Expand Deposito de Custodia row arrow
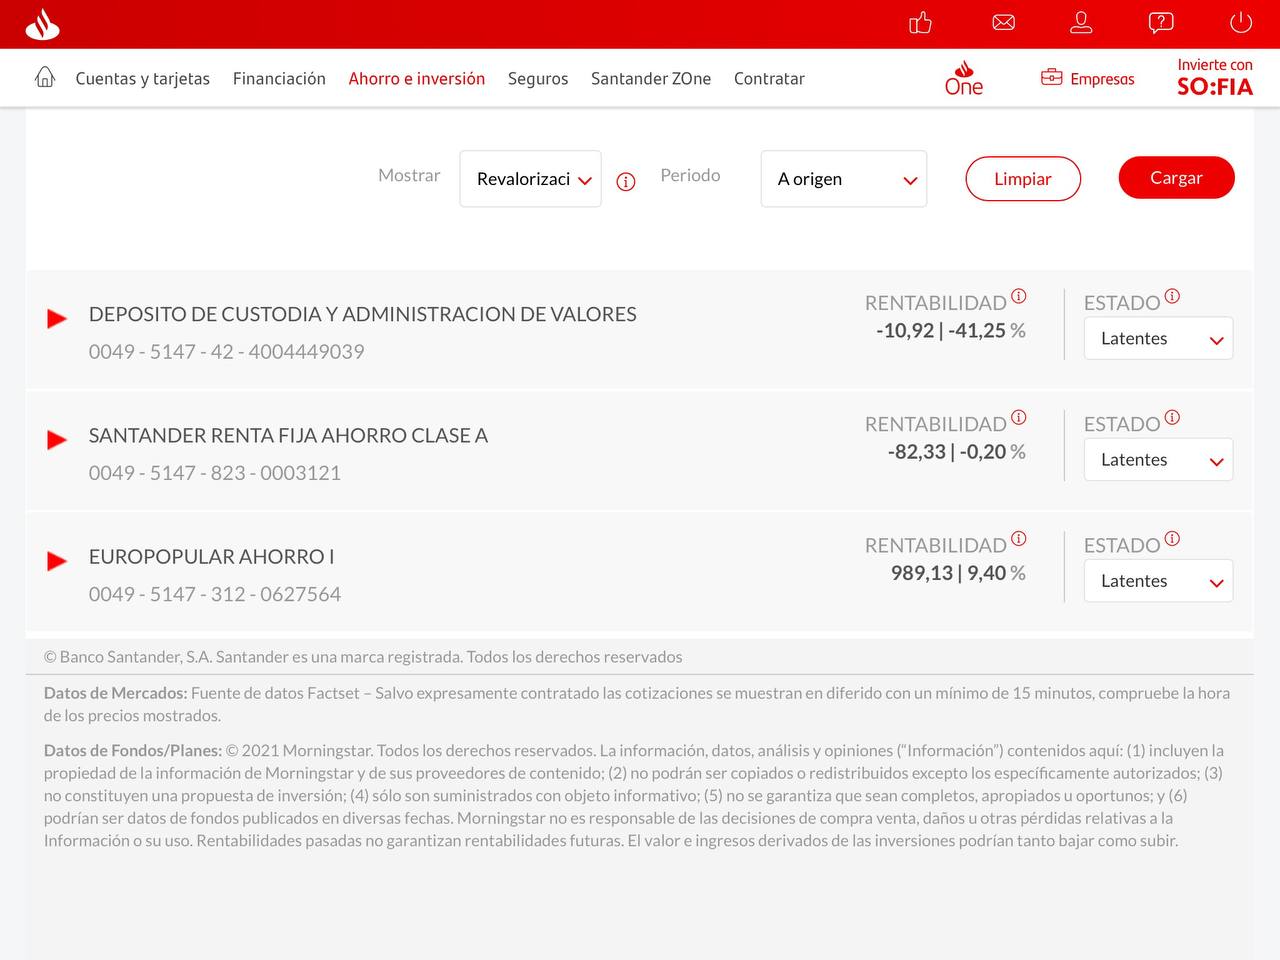The image size is (1280, 960). [57, 319]
